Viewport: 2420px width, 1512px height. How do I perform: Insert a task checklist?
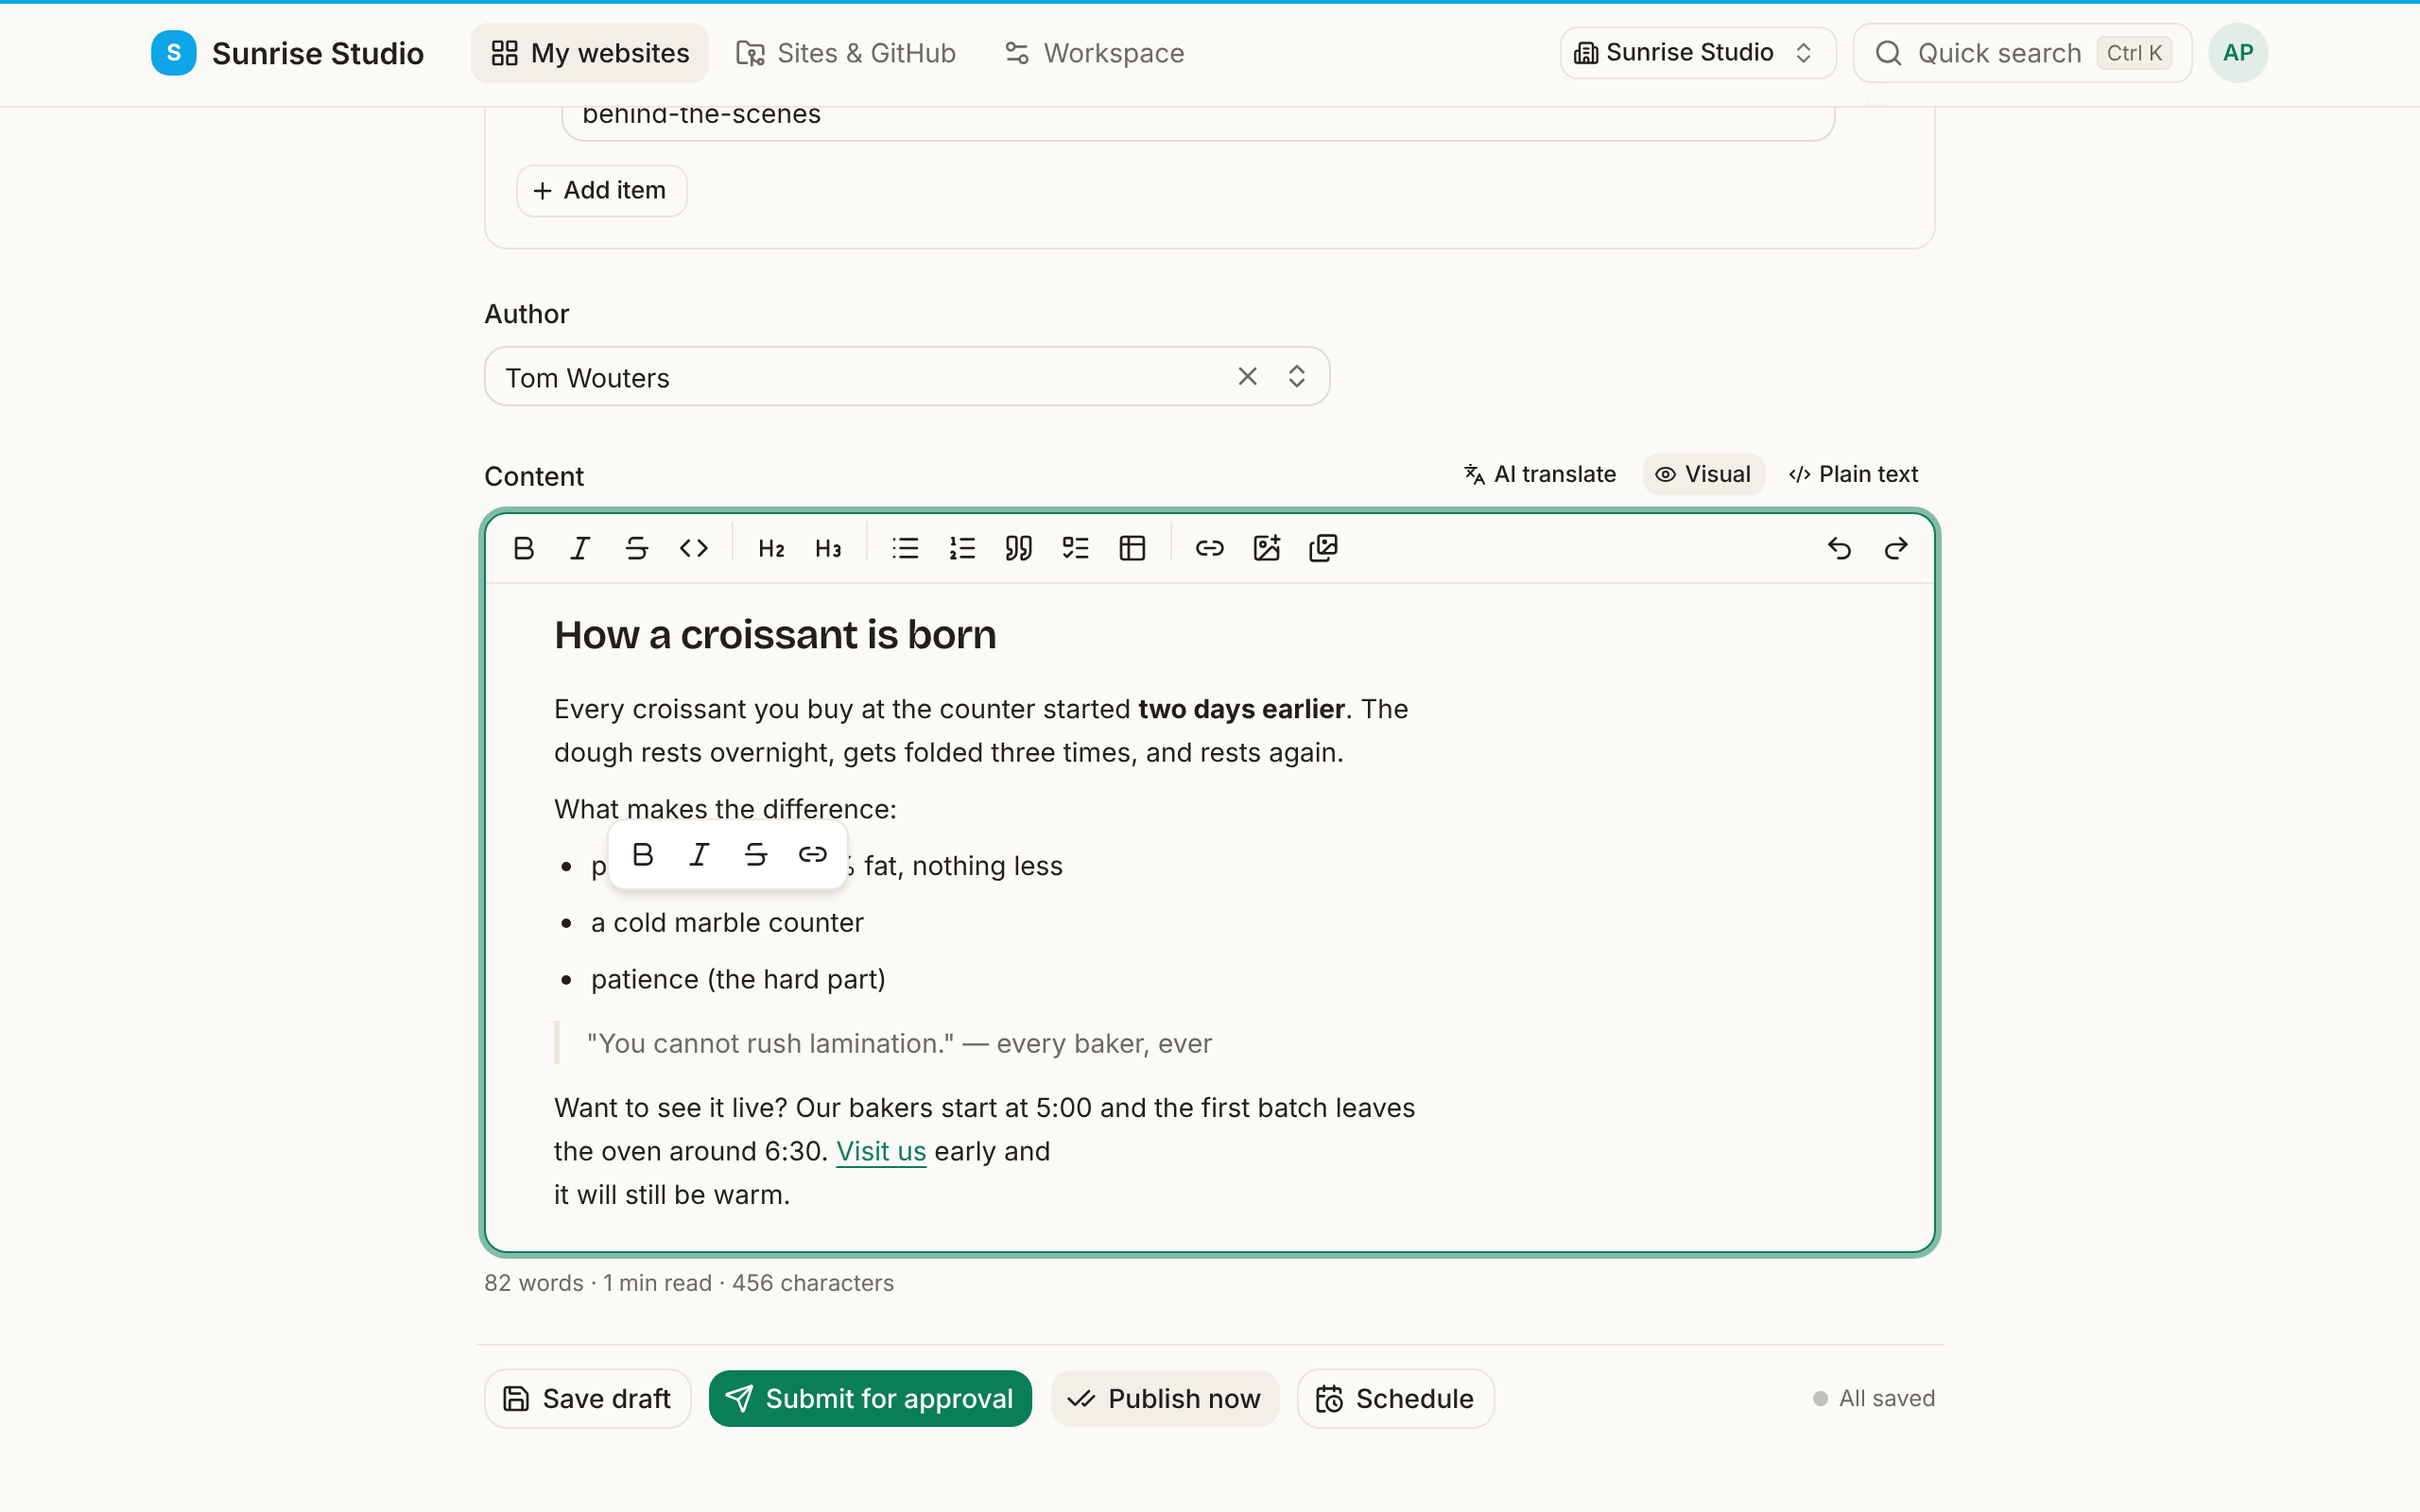pos(1075,548)
